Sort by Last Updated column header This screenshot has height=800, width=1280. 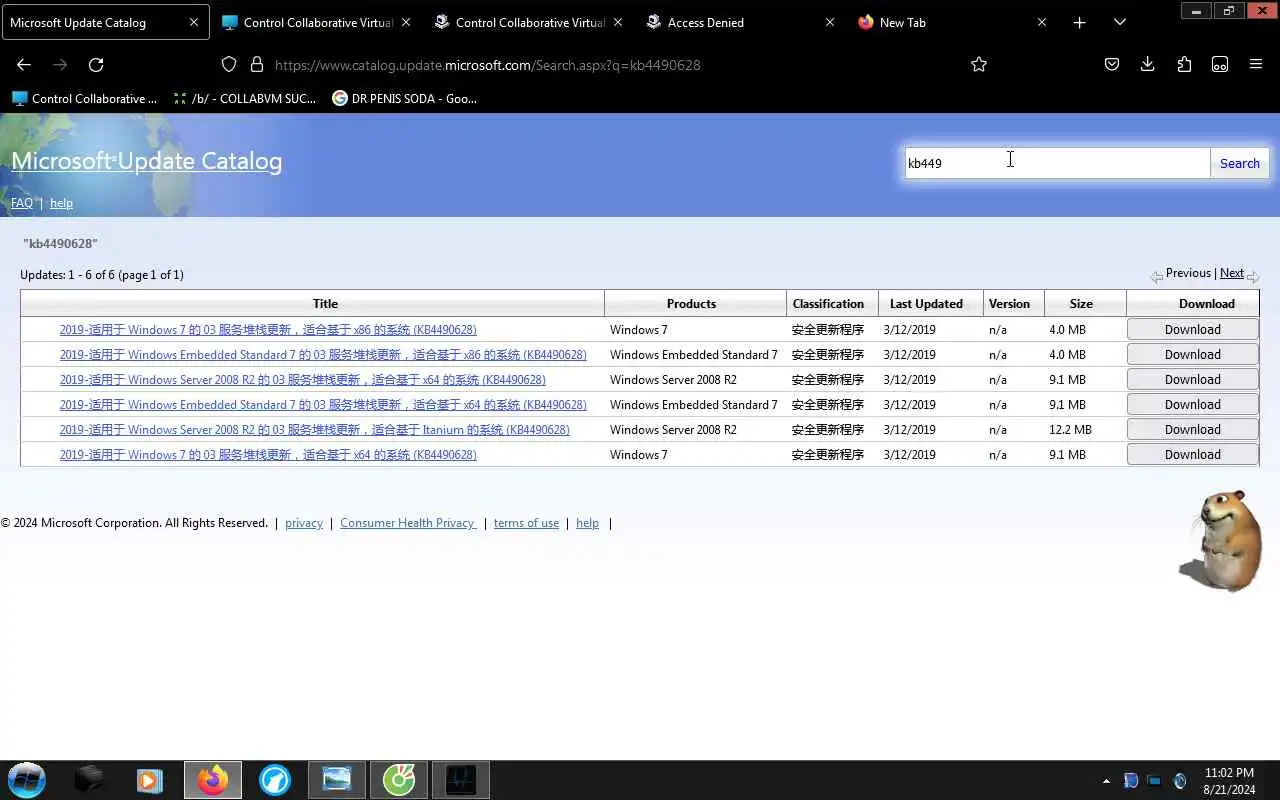click(926, 304)
